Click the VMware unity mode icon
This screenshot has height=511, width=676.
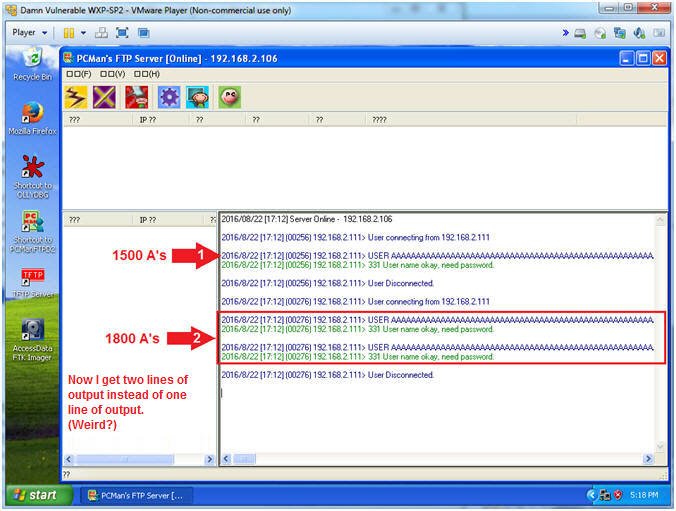coord(144,33)
